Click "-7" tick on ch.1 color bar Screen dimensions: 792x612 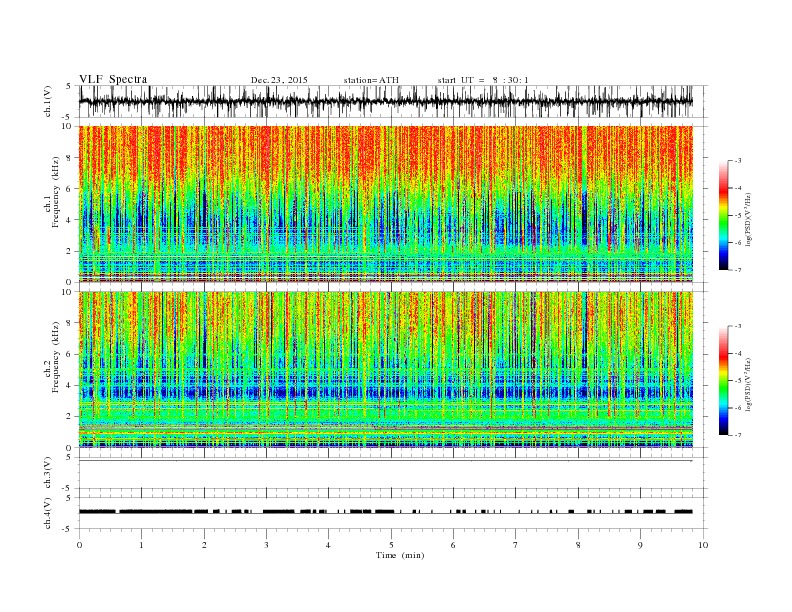click(x=738, y=270)
